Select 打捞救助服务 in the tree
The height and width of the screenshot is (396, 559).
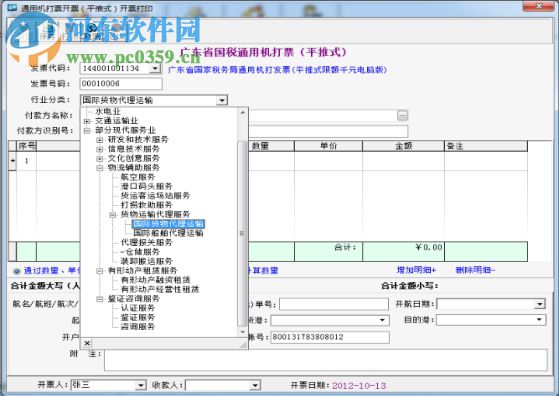click(x=146, y=205)
